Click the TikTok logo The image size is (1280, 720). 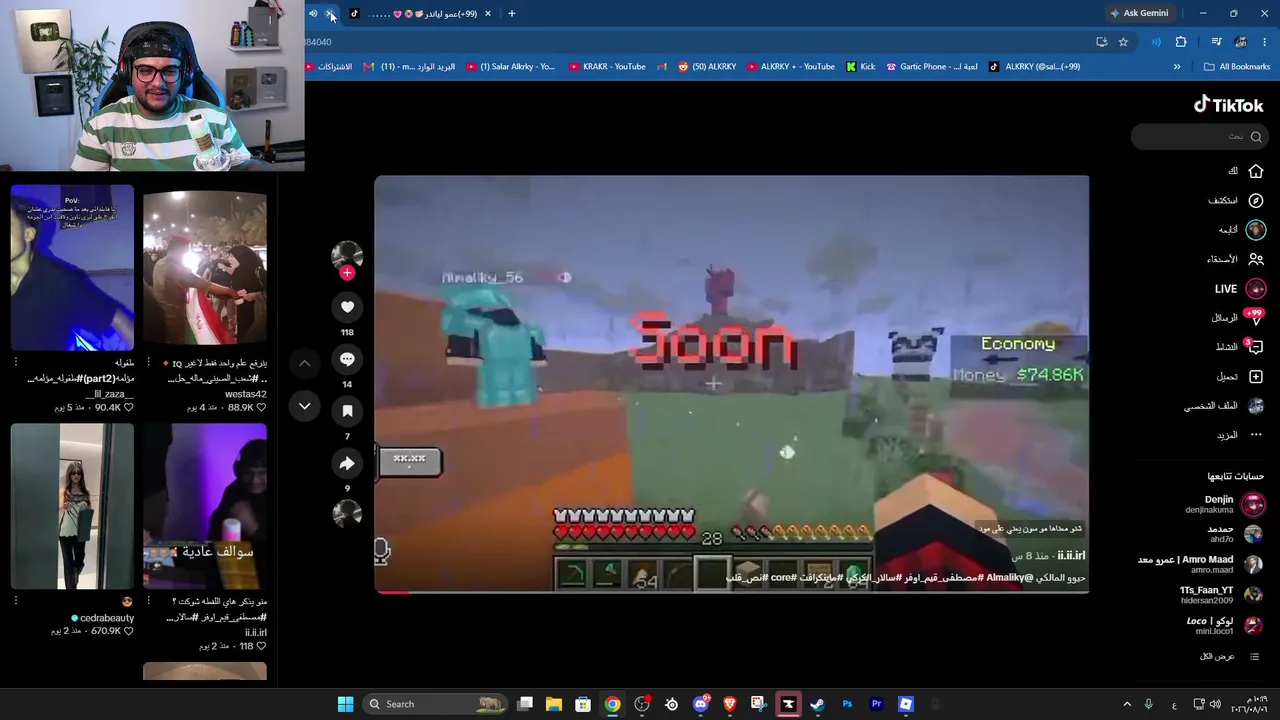[x=1228, y=105]
